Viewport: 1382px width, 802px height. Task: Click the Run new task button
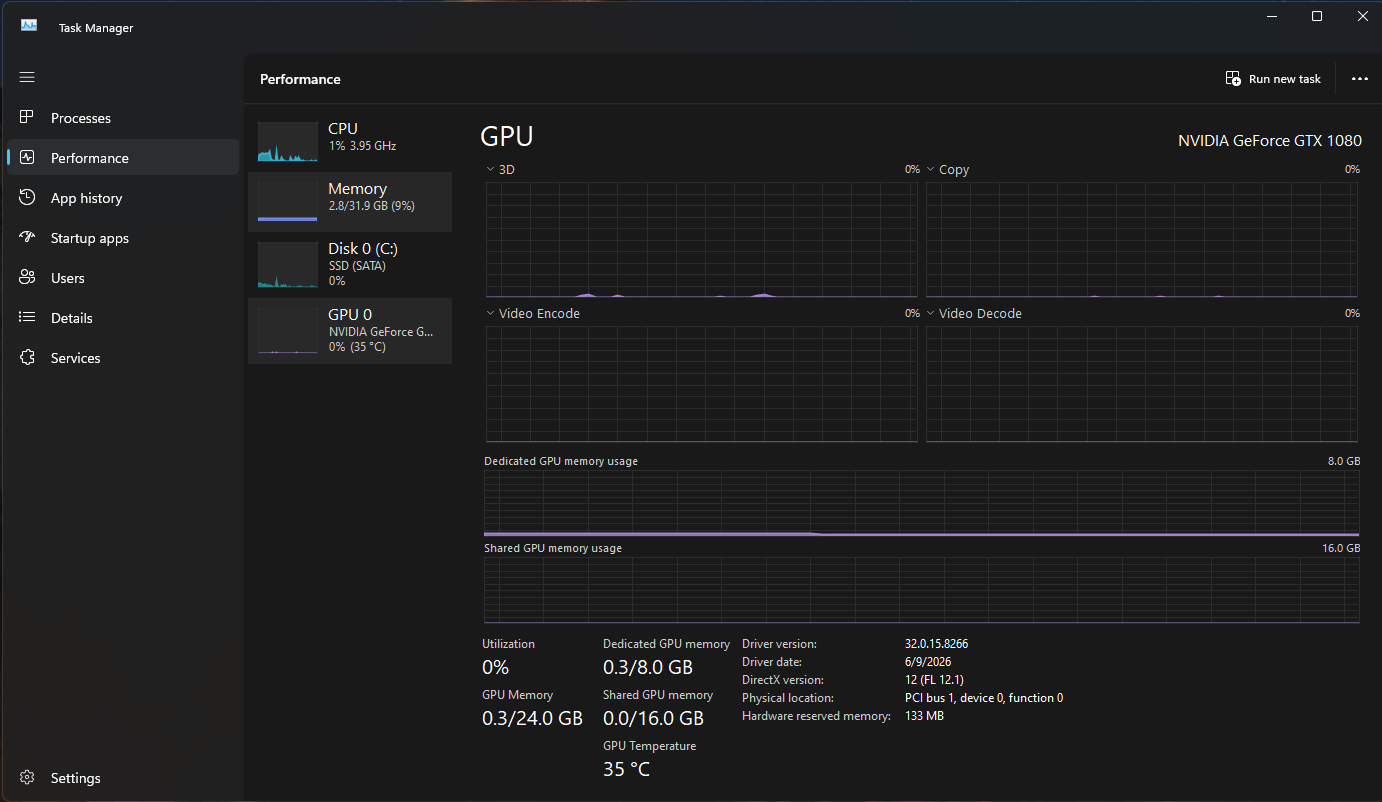[1273, 79]
